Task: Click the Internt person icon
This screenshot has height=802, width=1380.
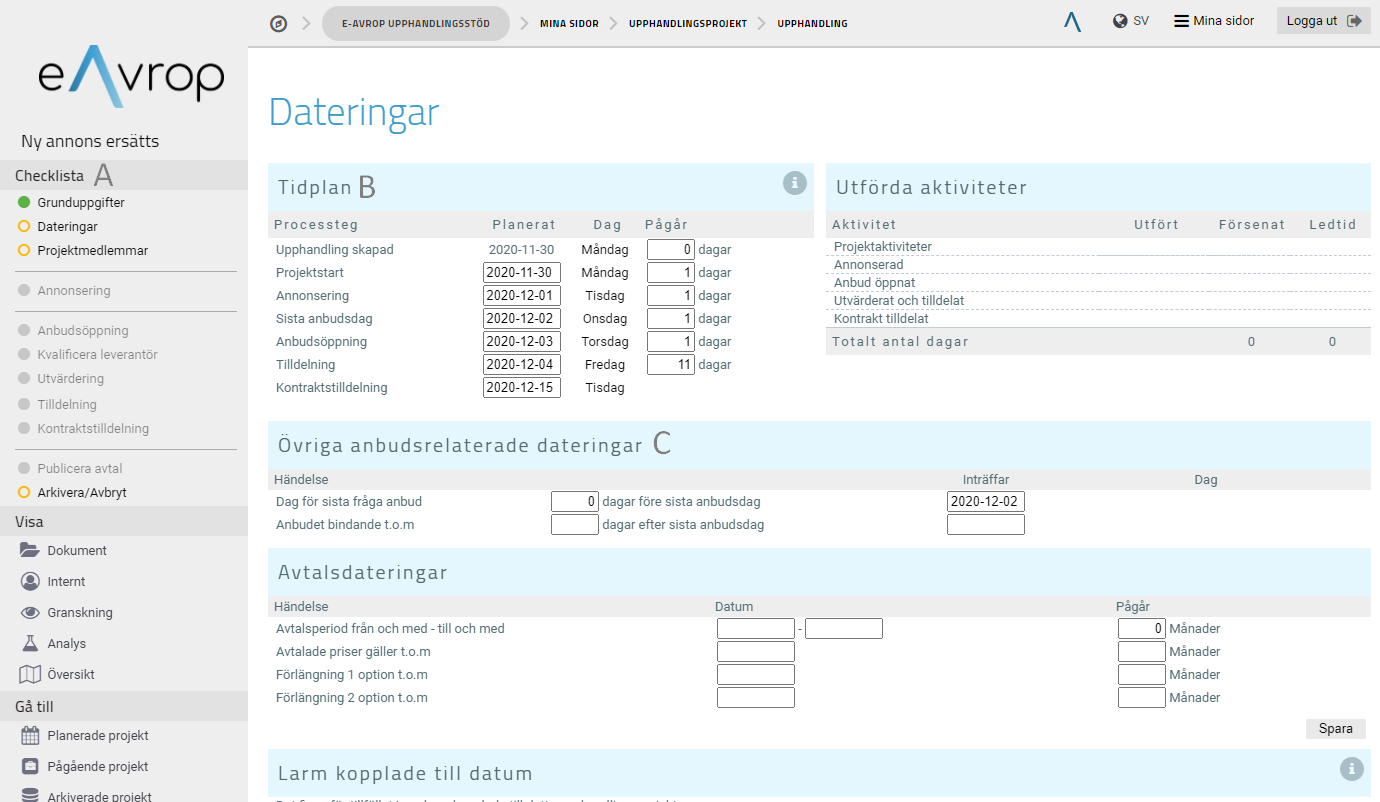Action: [30, 581]
